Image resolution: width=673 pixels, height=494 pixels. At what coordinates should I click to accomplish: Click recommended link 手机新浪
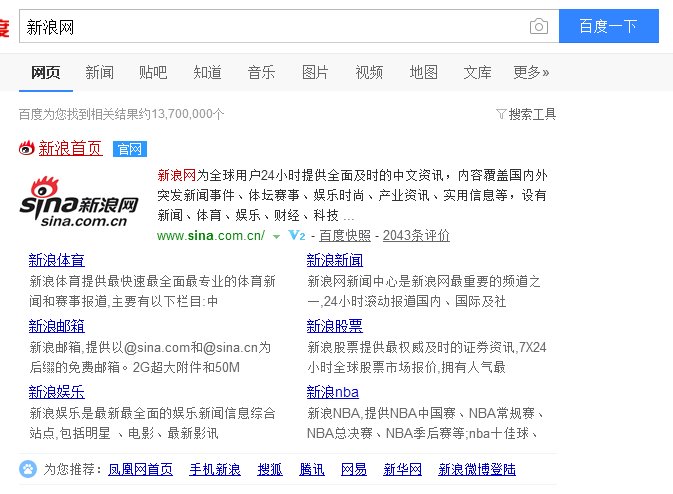215,469
